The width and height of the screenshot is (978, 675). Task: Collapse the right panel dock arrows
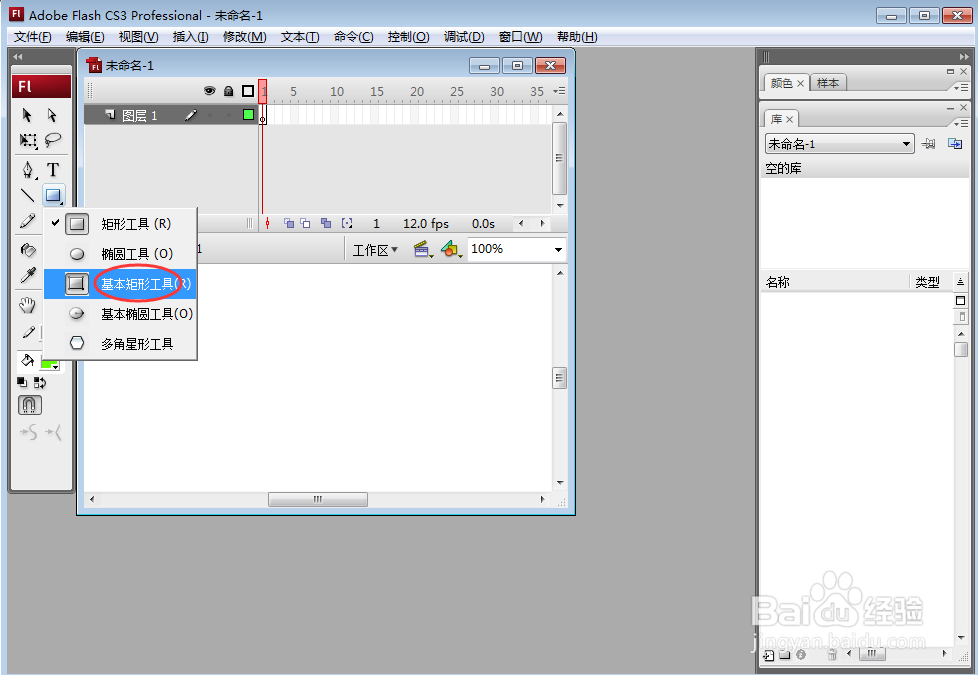[x=964, y=57]
